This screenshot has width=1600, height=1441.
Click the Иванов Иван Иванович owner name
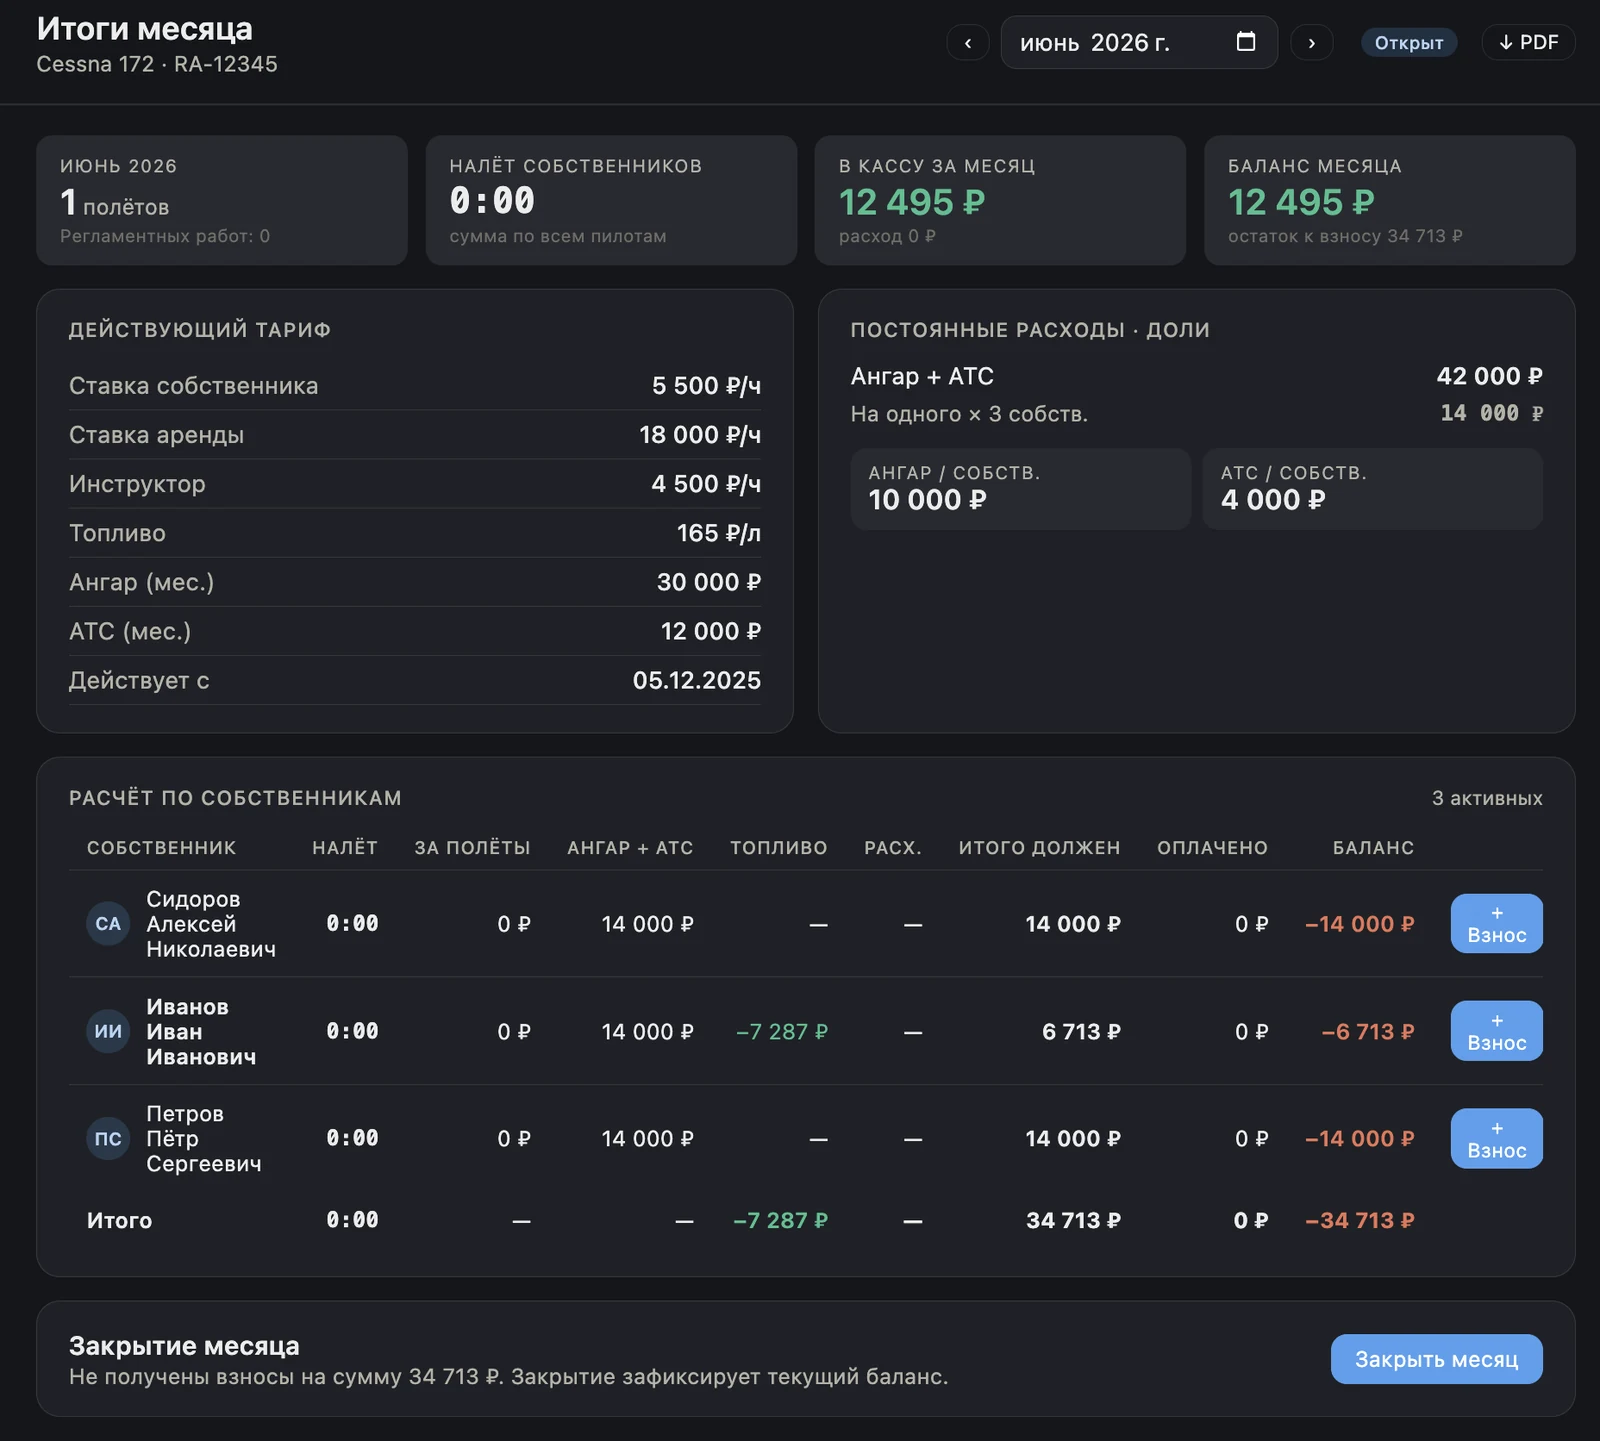[x=200, y=1031]
